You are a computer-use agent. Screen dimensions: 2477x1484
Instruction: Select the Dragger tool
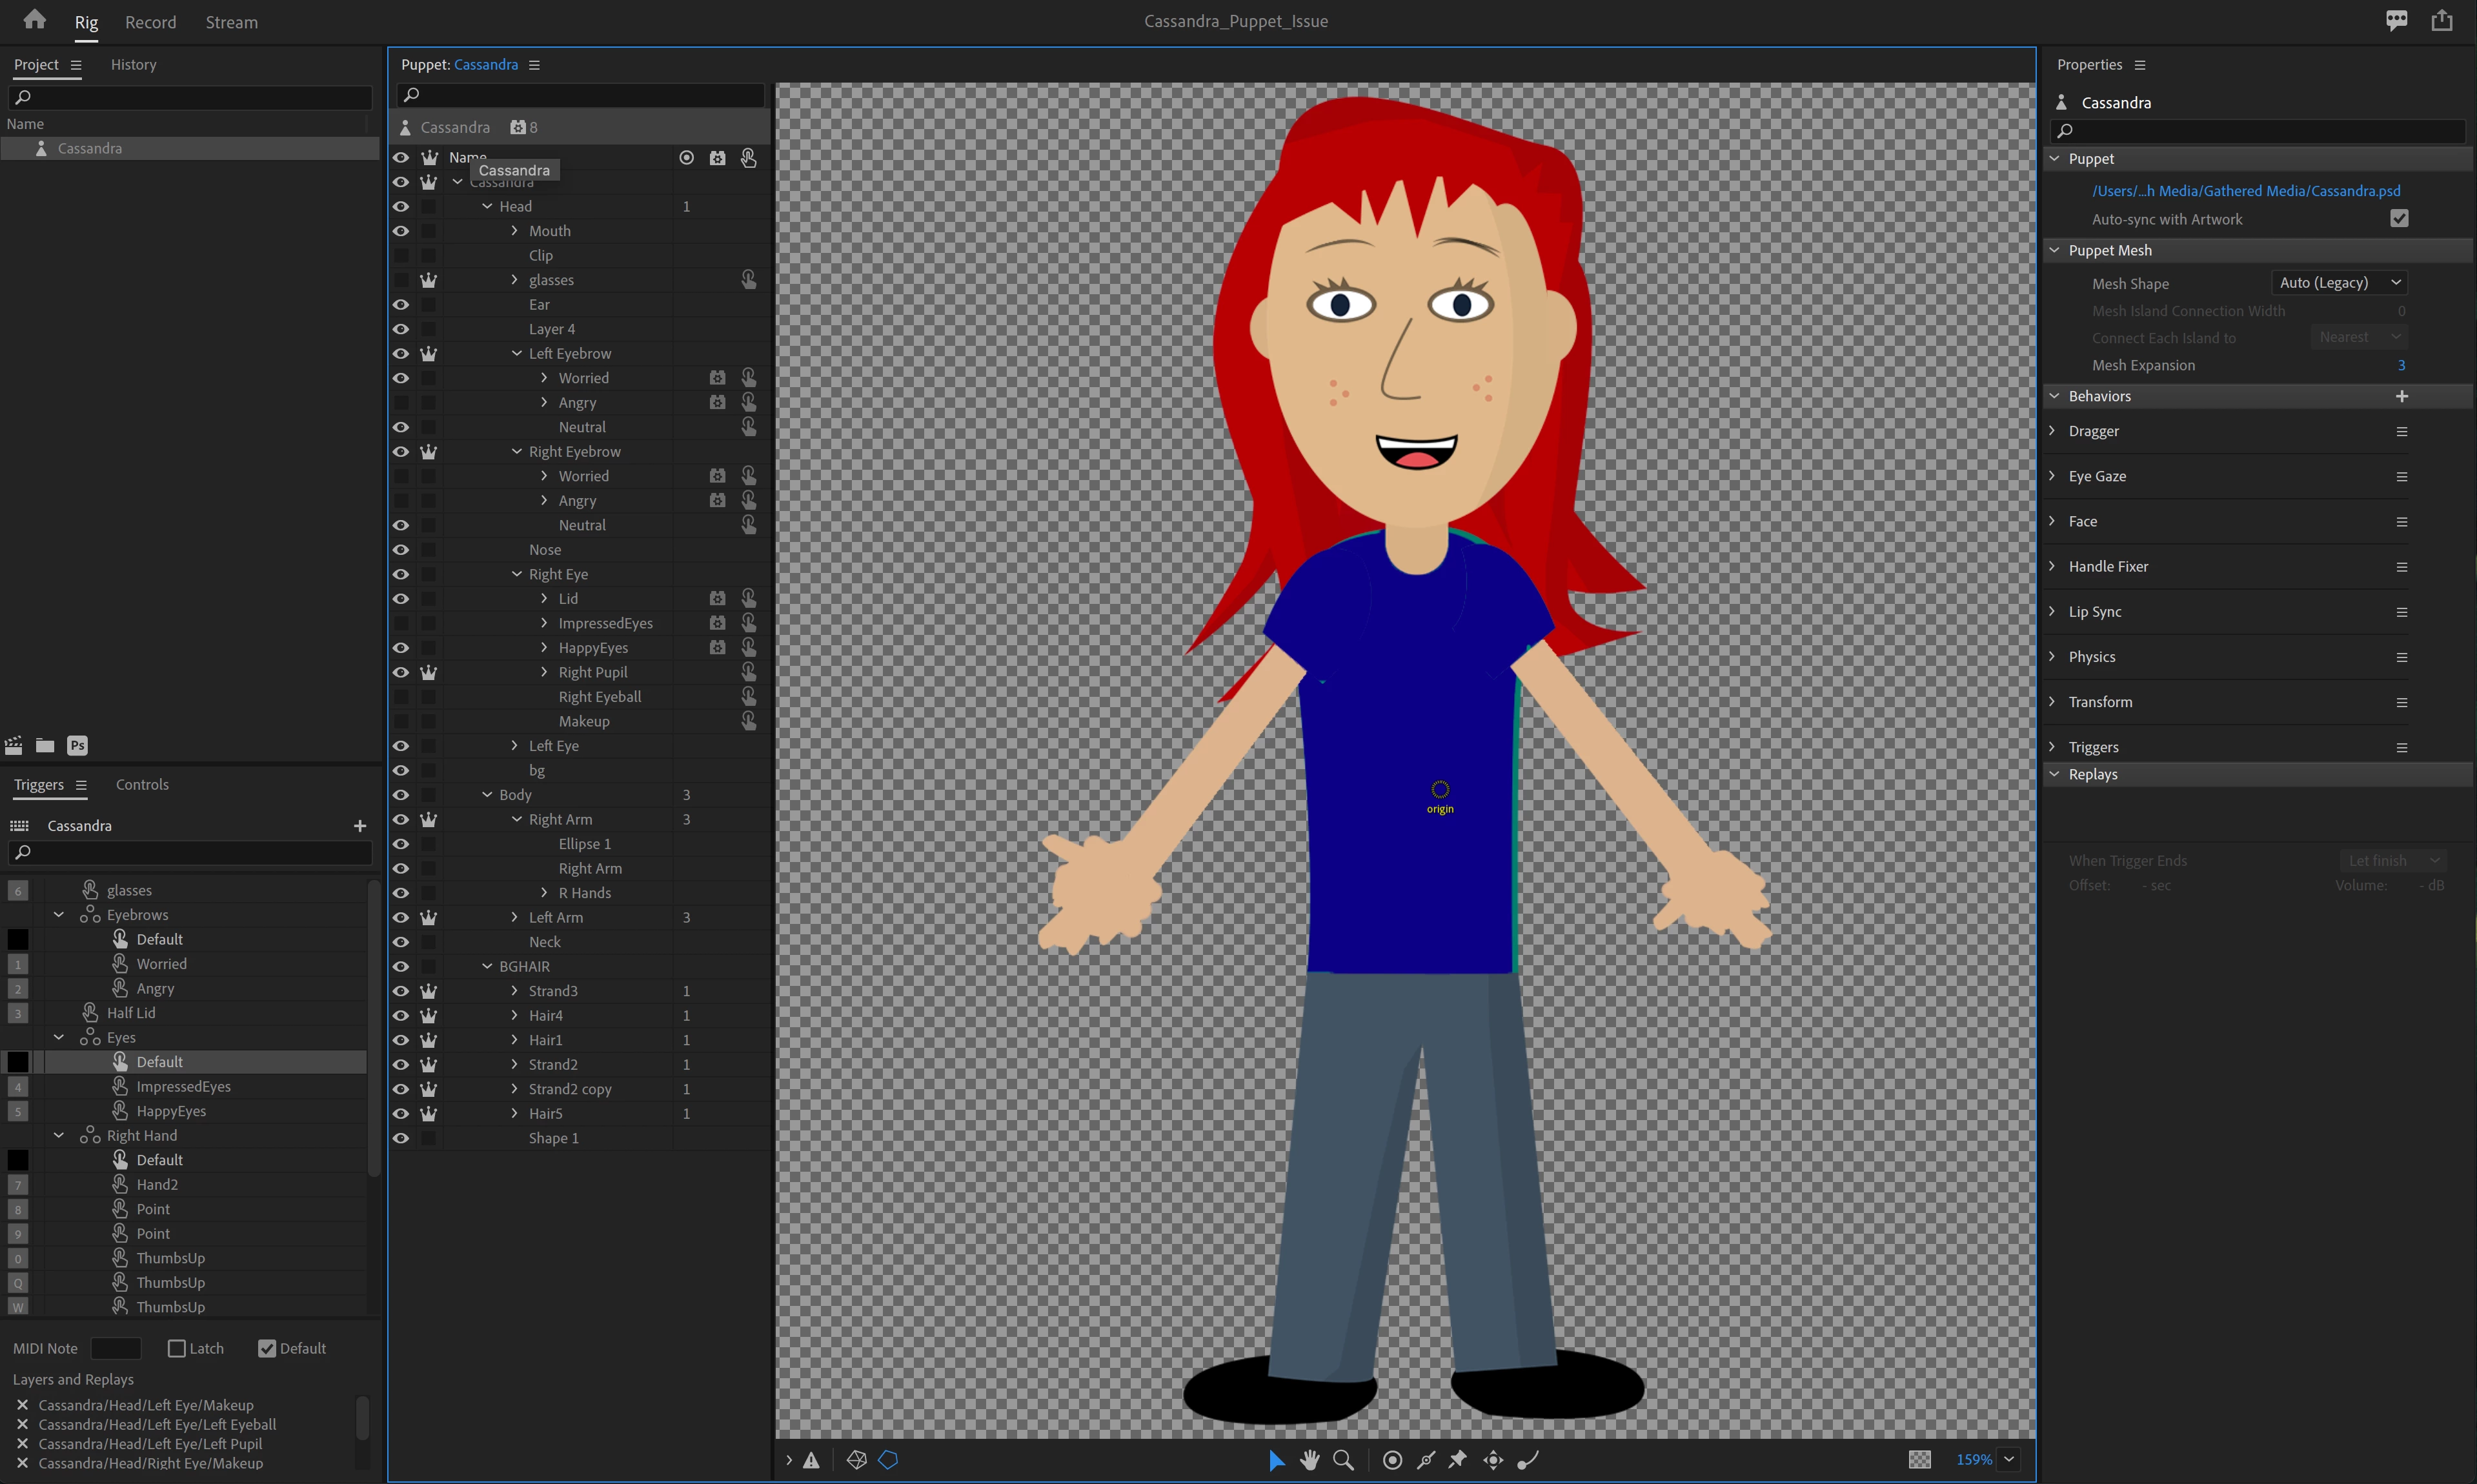(1493, 1460)
